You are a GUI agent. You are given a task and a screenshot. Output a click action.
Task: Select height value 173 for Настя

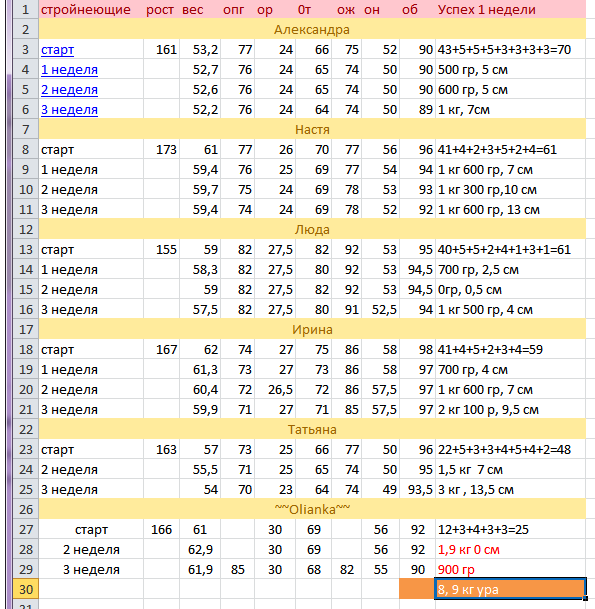[161, 150]
